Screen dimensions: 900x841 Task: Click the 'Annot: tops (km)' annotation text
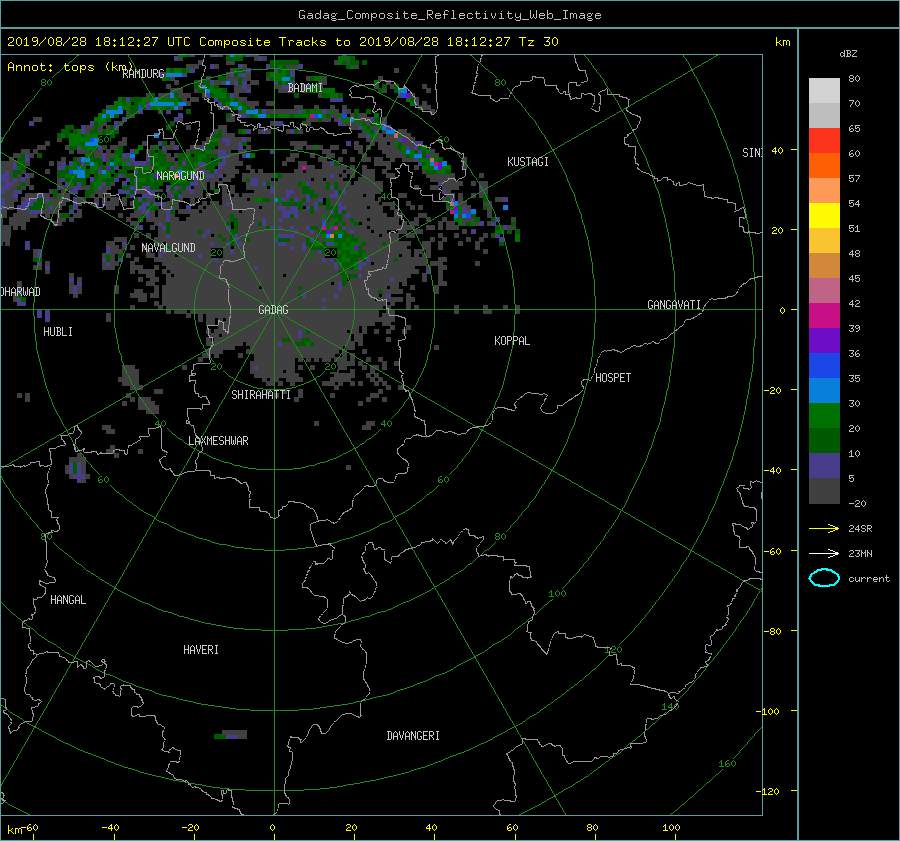70,67
